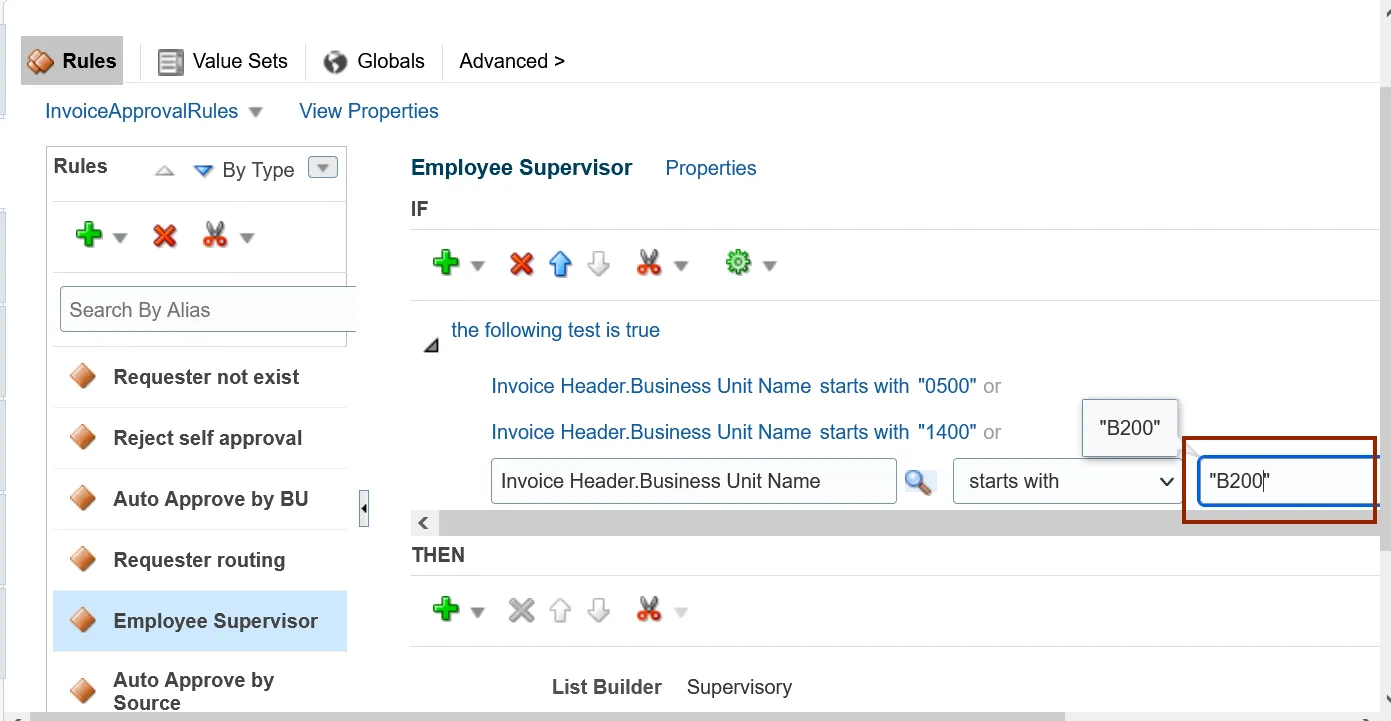Click the red delete rule icon in Rules panel
The image size is (1391, 721).
click(165, 236)
